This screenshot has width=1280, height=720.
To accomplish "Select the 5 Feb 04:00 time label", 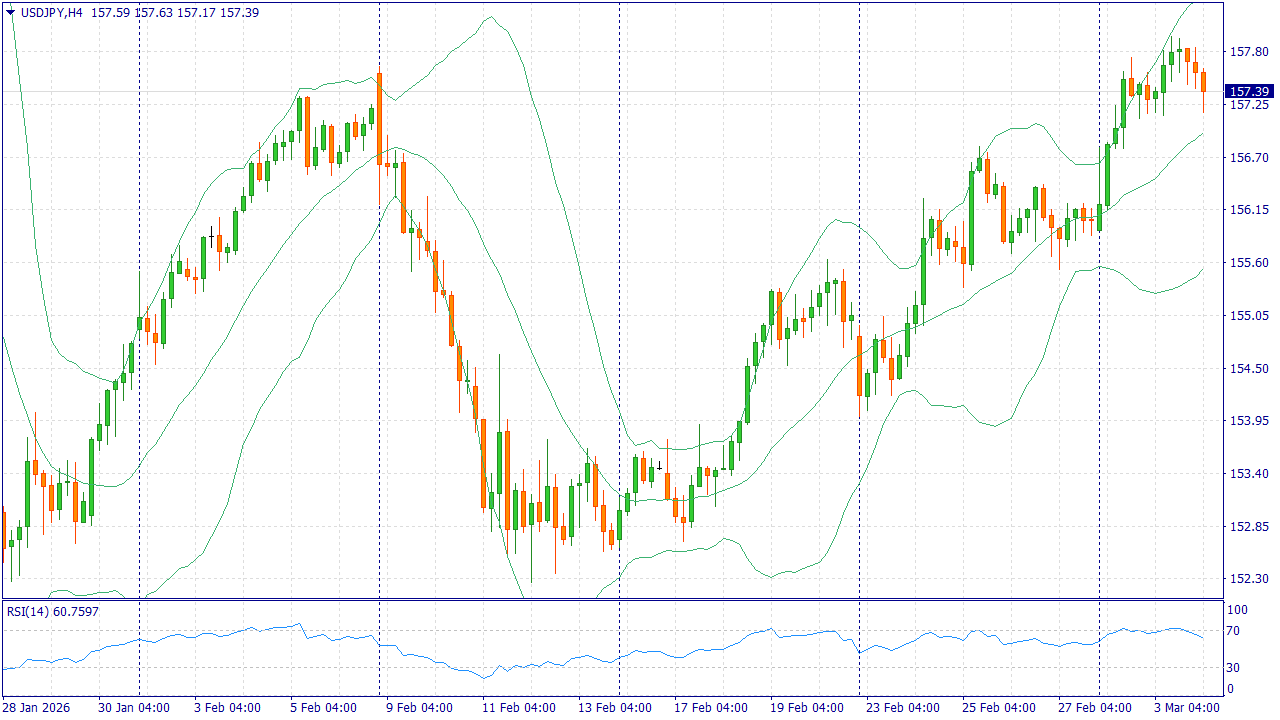I will [x=323, y=708].
